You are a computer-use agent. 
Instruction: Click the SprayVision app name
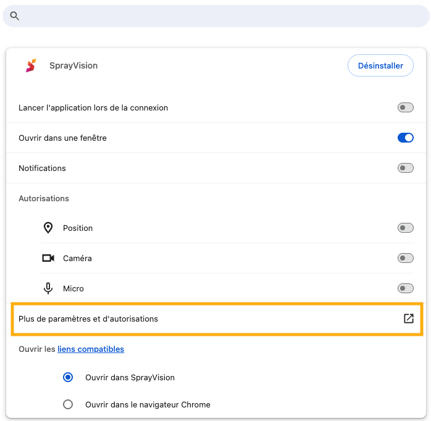point(74,66)
